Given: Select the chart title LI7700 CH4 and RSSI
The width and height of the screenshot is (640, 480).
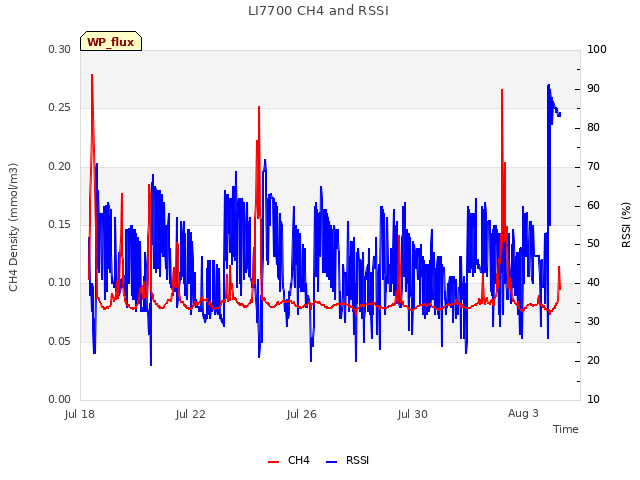Looking at the screenshot, I should (x=318, y=10).
